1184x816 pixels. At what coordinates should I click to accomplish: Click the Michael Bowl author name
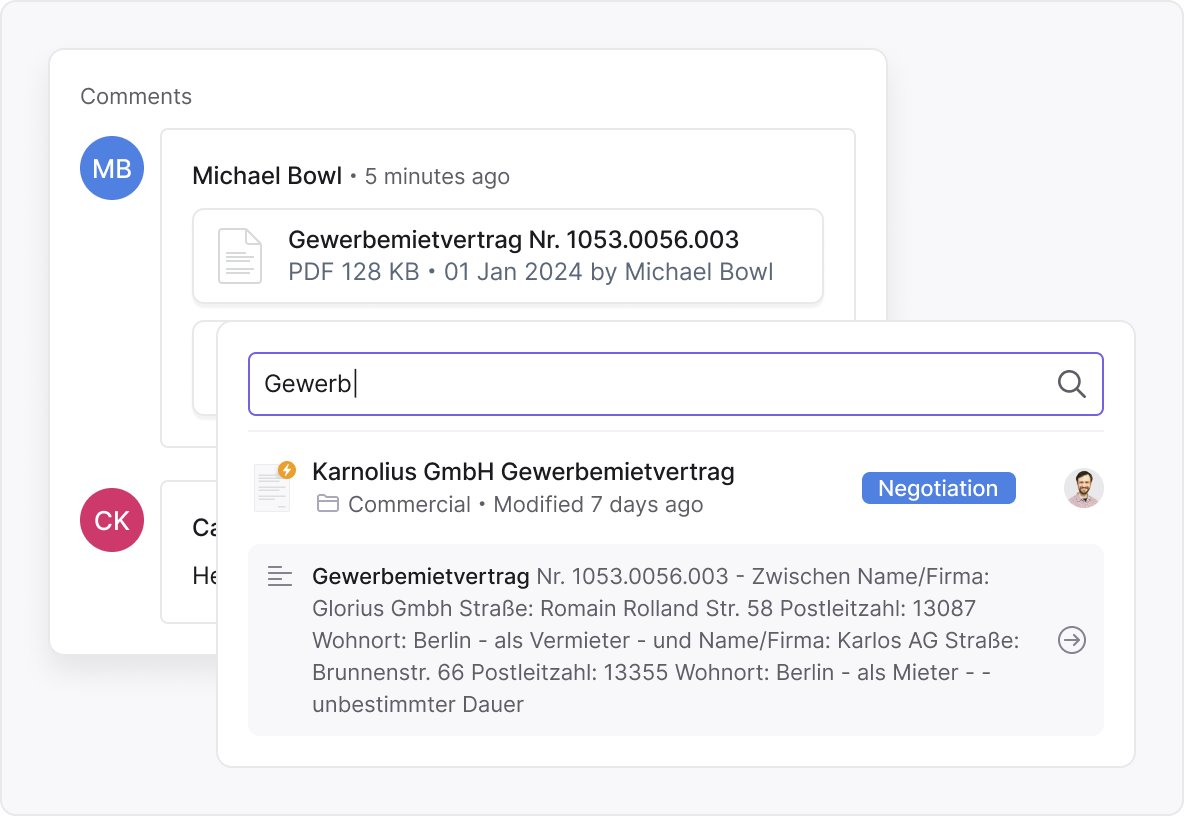[x=267, y=176]
